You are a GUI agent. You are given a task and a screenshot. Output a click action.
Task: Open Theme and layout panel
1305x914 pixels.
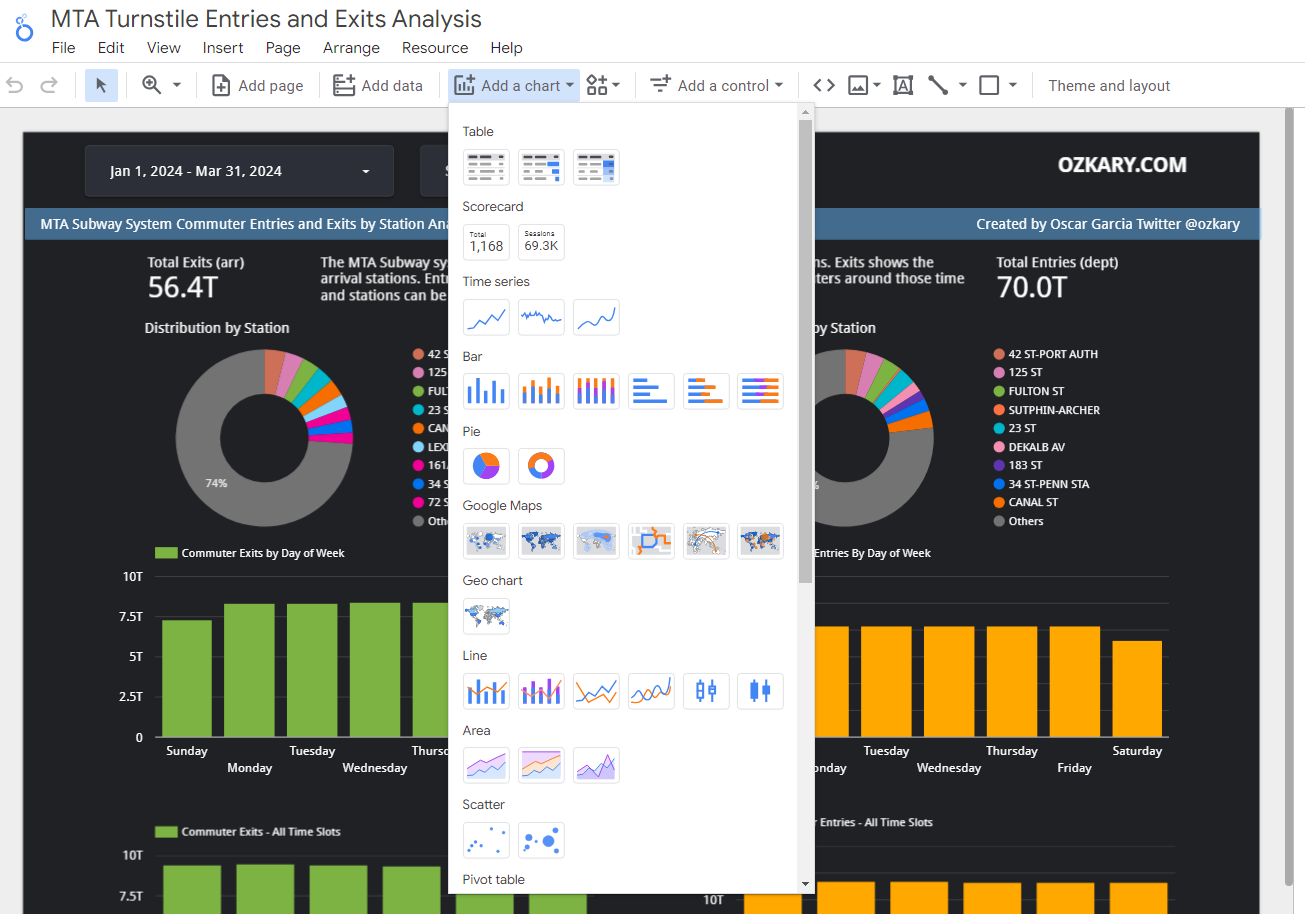(x=1109, y=86)
